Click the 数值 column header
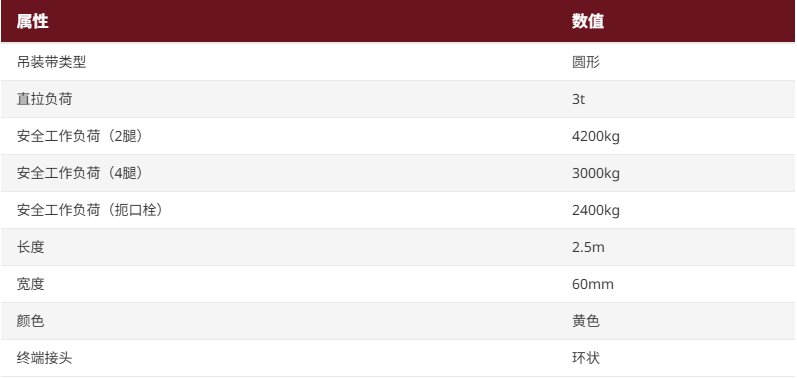 588,21
